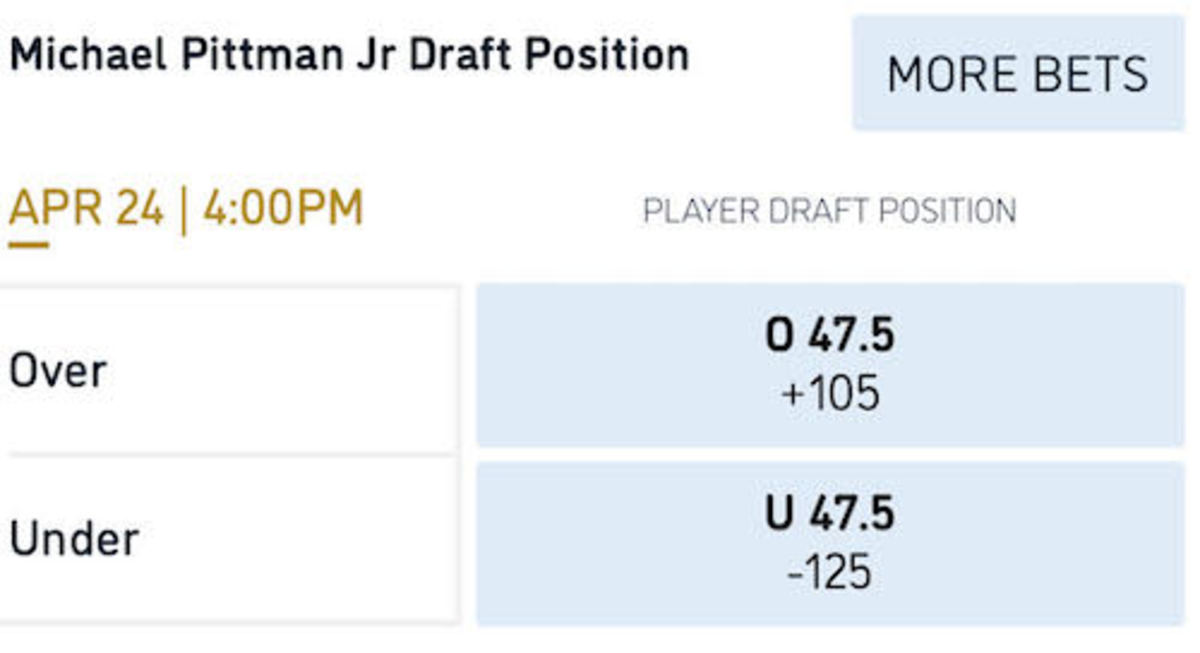The height and width of the screenshot is (653, 1200).
Task: Select the Under 47.5 bet cell
Action: [830, 543]
